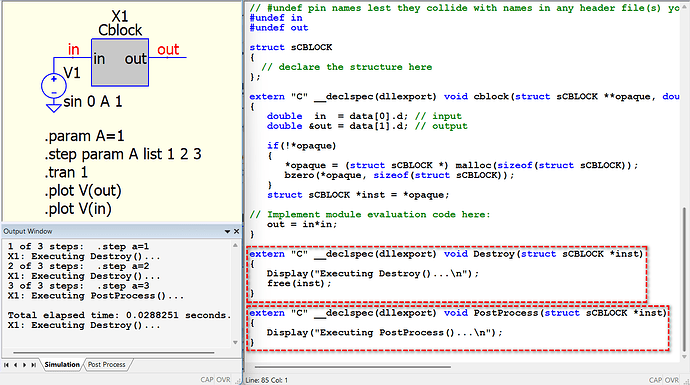This screenshot has width=690, height=385.
Task: Select the X1 Cblock component box
Action: [120, 62]
